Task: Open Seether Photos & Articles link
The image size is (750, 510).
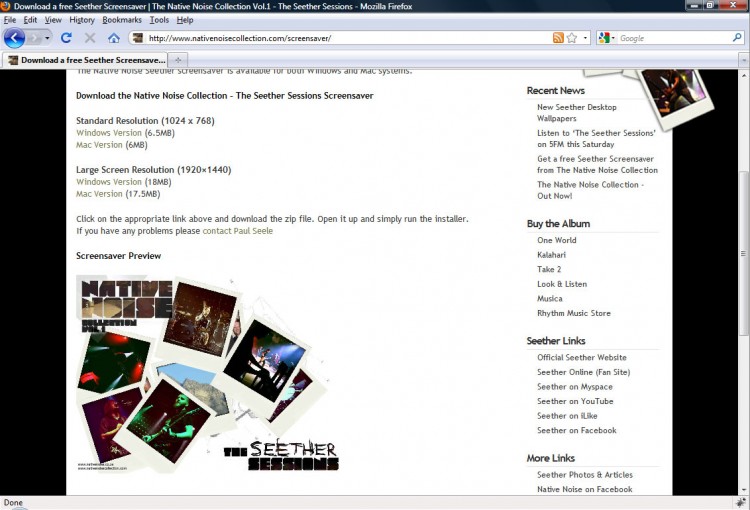Action: tap(585, 475)
